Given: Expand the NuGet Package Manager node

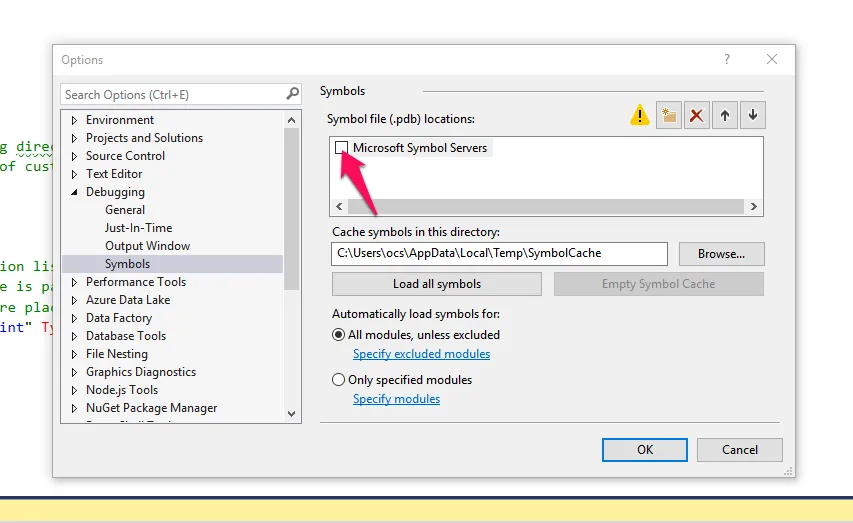Looking at the screenshot, I should [x=75, y=408].
